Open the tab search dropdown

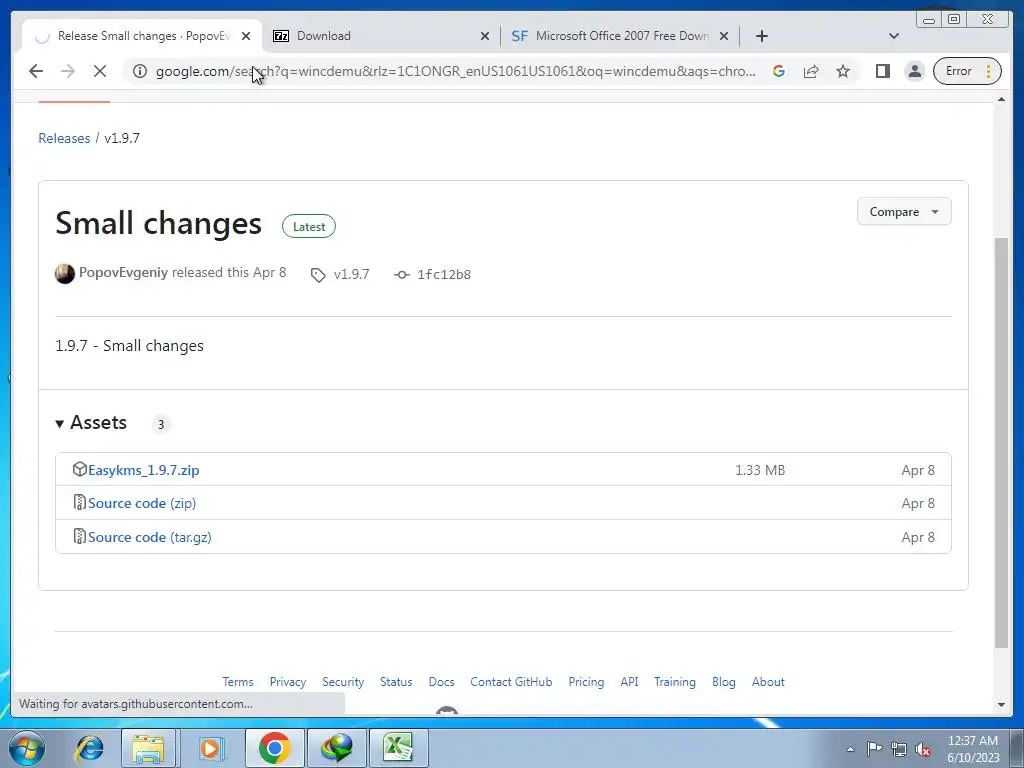pyautogui.click(x=894, y=36)
